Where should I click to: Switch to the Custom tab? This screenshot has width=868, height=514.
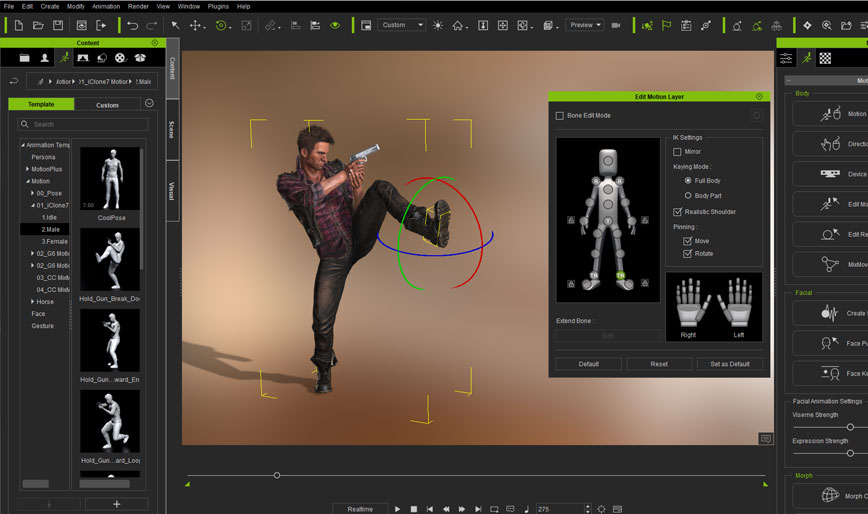click(107, 105)
